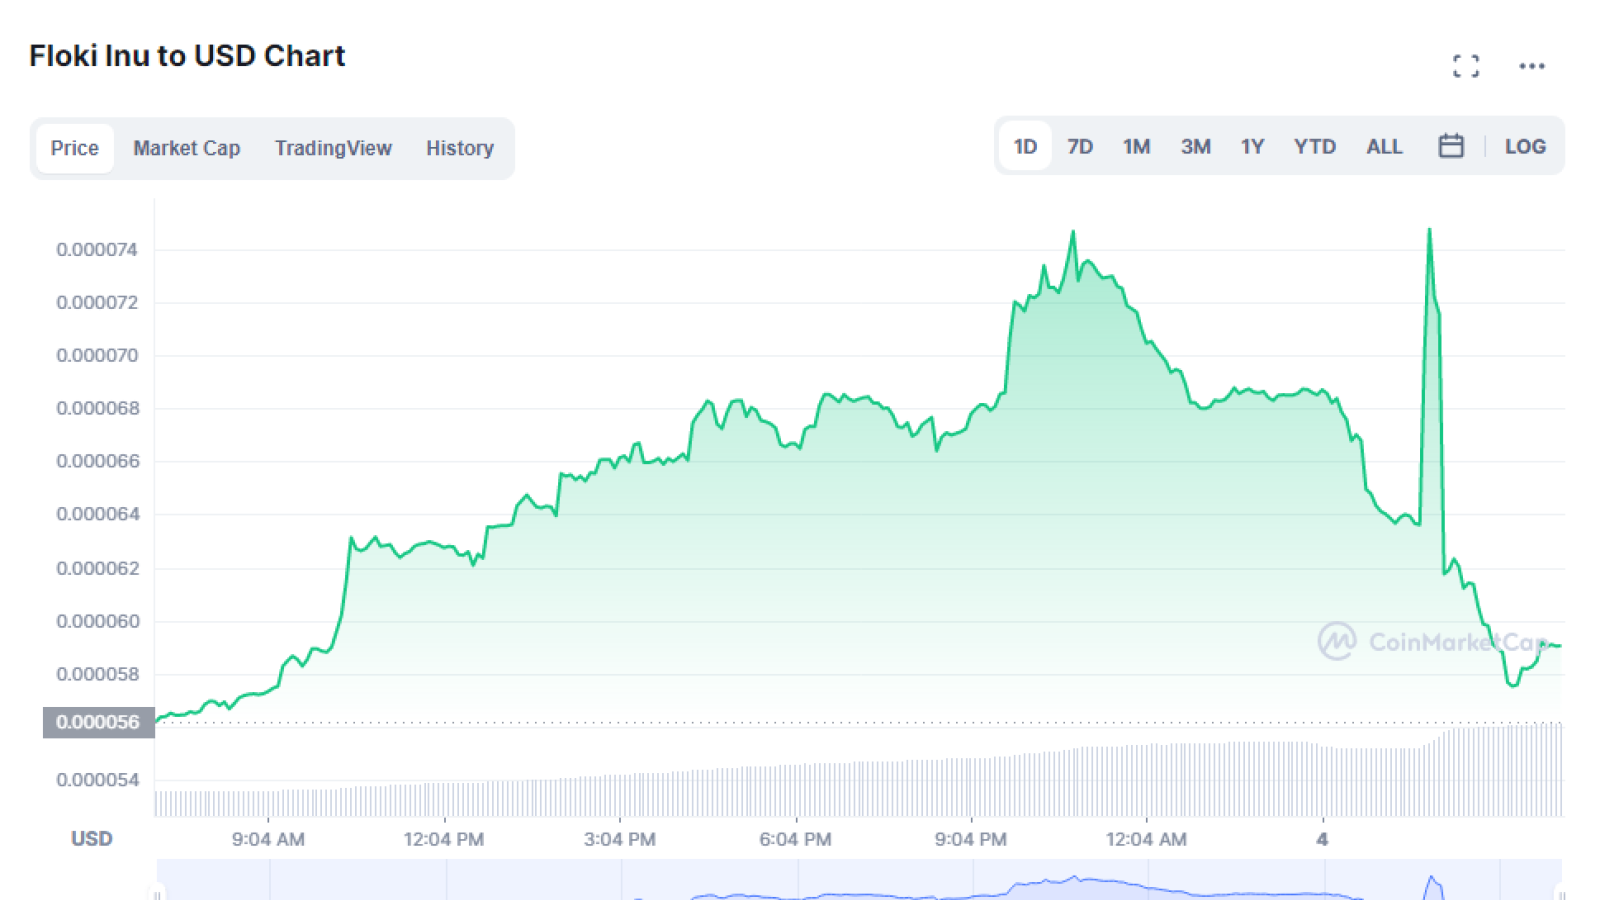Click the 0.000064 price axis label

coord(97,514)
